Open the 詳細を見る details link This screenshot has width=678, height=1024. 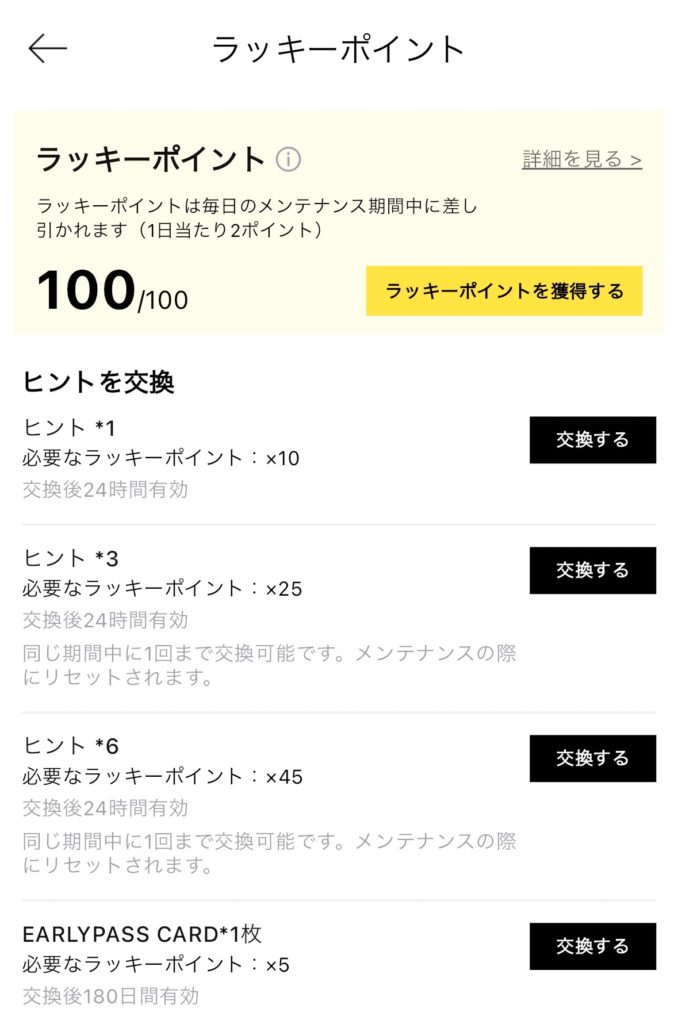[581, 160]
